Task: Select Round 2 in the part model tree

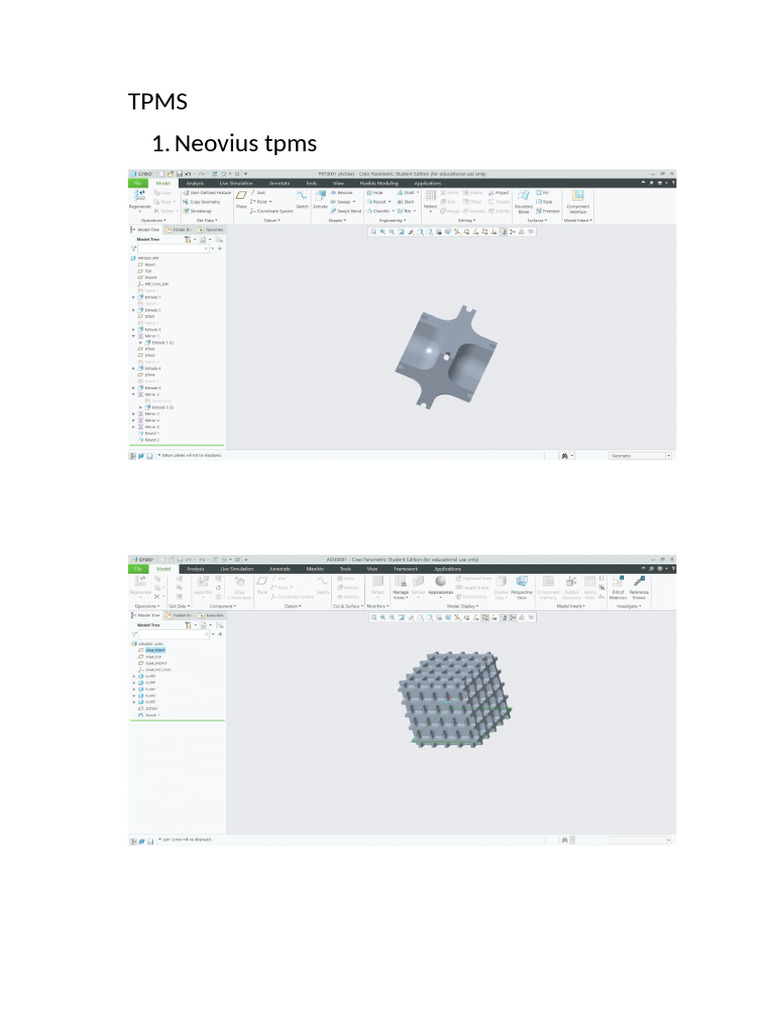Action: (149, 440)
